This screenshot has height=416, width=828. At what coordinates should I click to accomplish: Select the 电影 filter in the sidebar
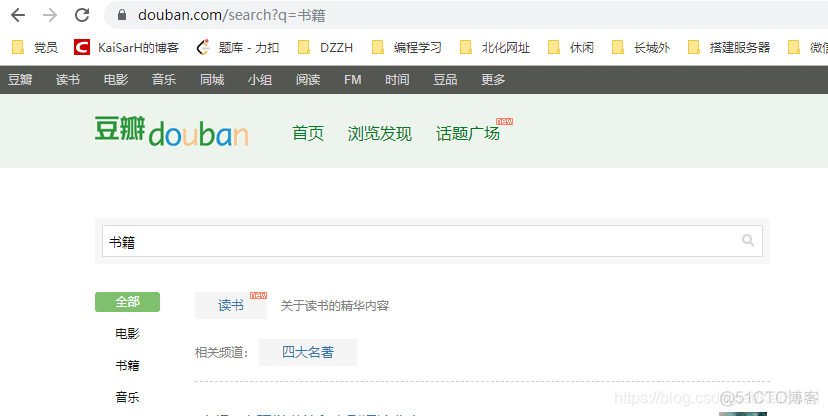tap(127, 334)
